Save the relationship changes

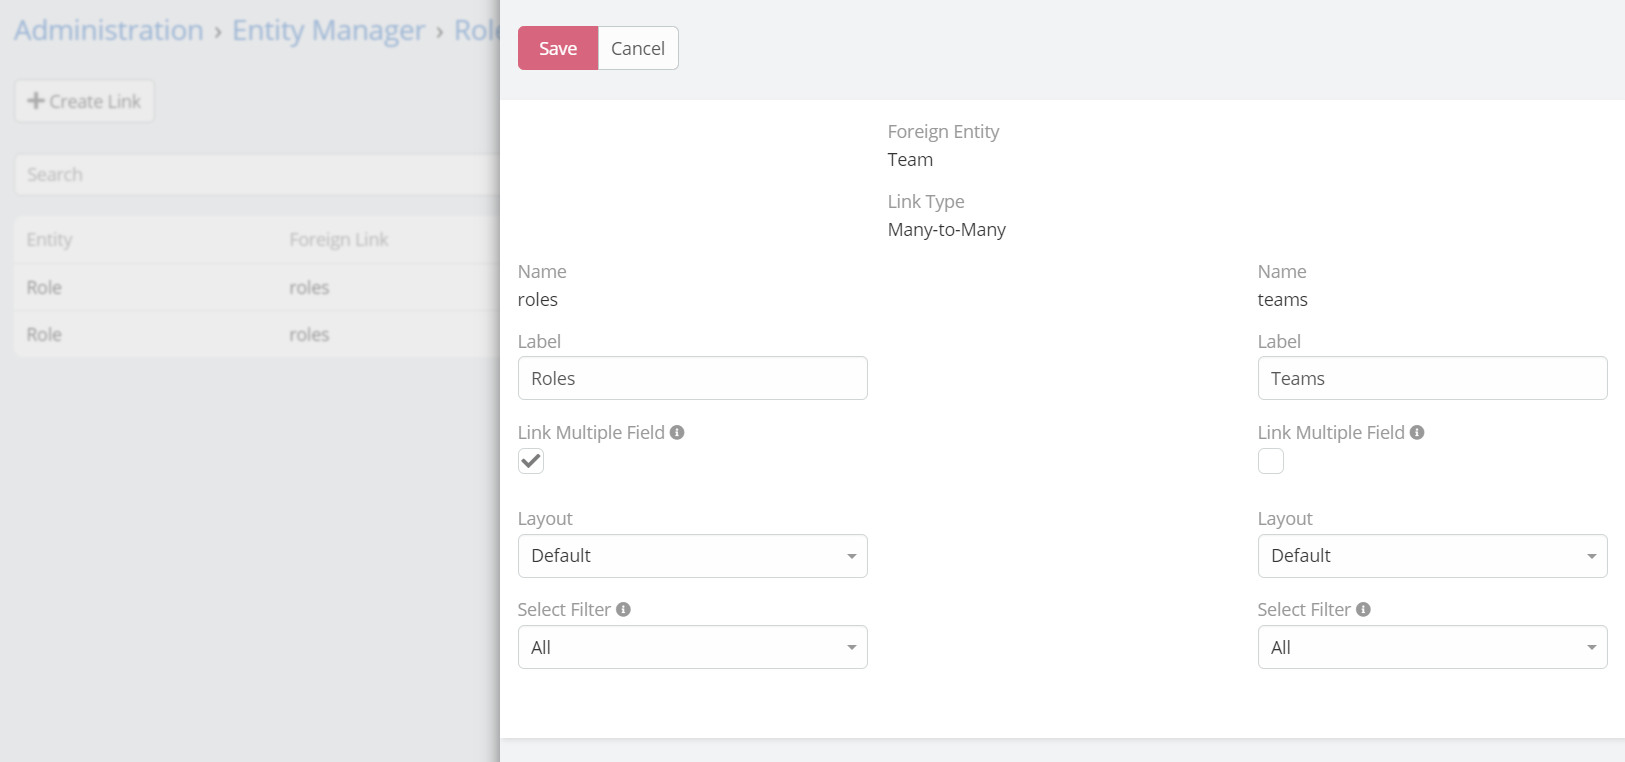tap(558, 48)
